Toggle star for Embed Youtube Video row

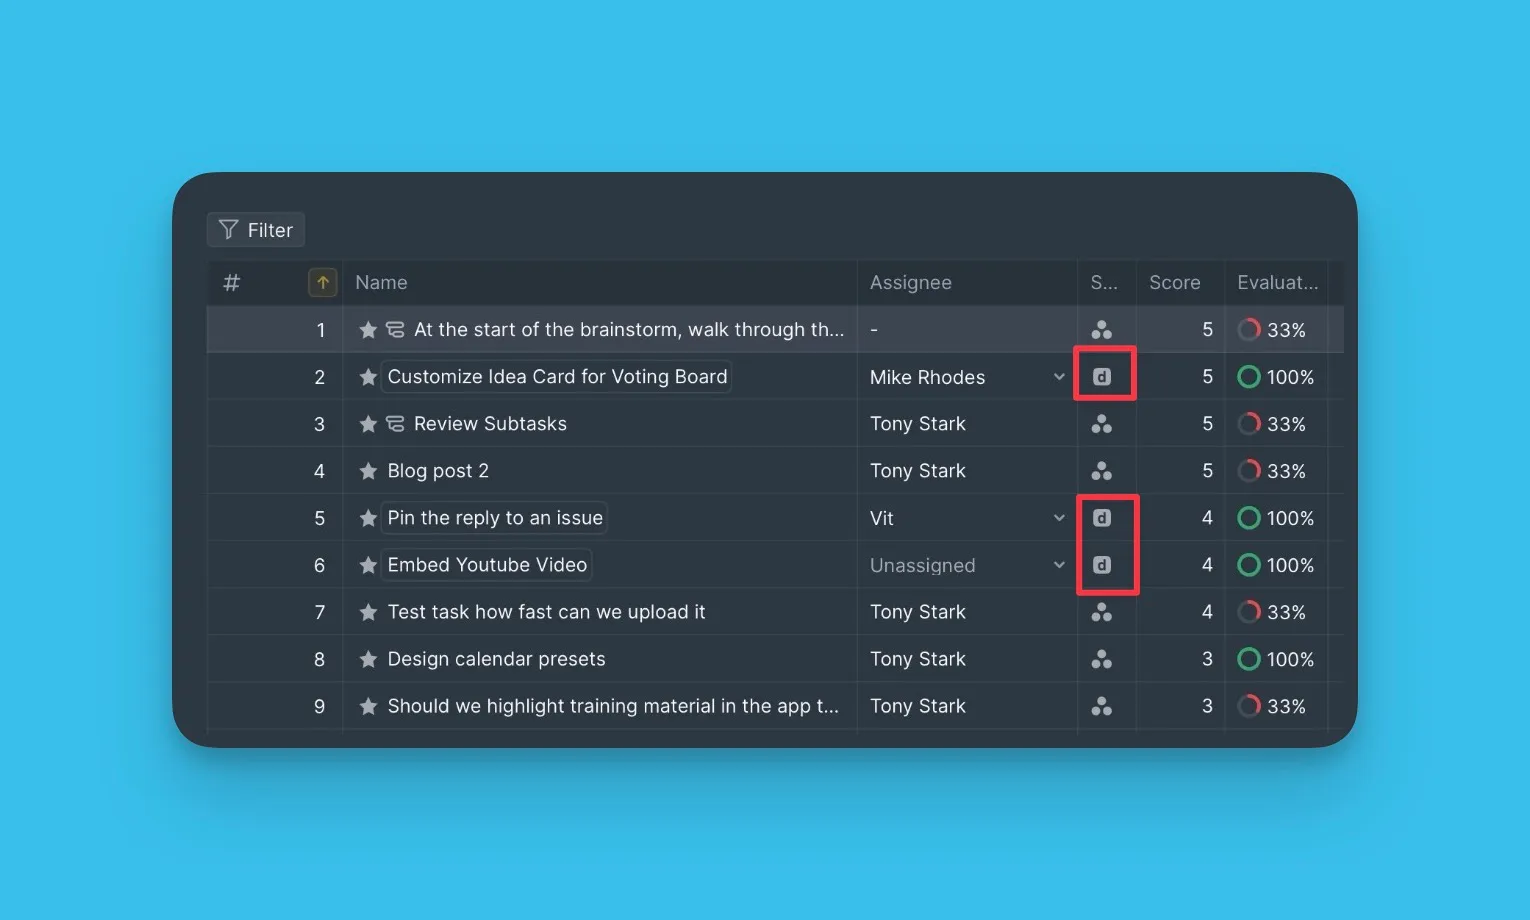(x=368, y=565)
